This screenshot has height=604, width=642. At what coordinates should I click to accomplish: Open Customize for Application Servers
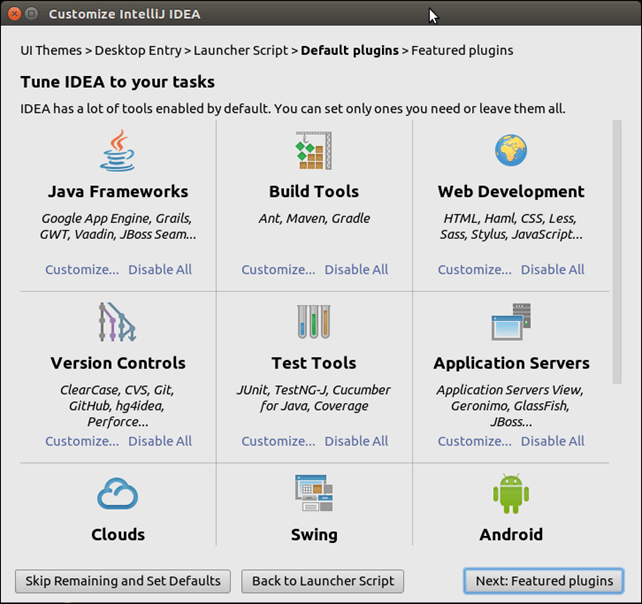[475, 441]
